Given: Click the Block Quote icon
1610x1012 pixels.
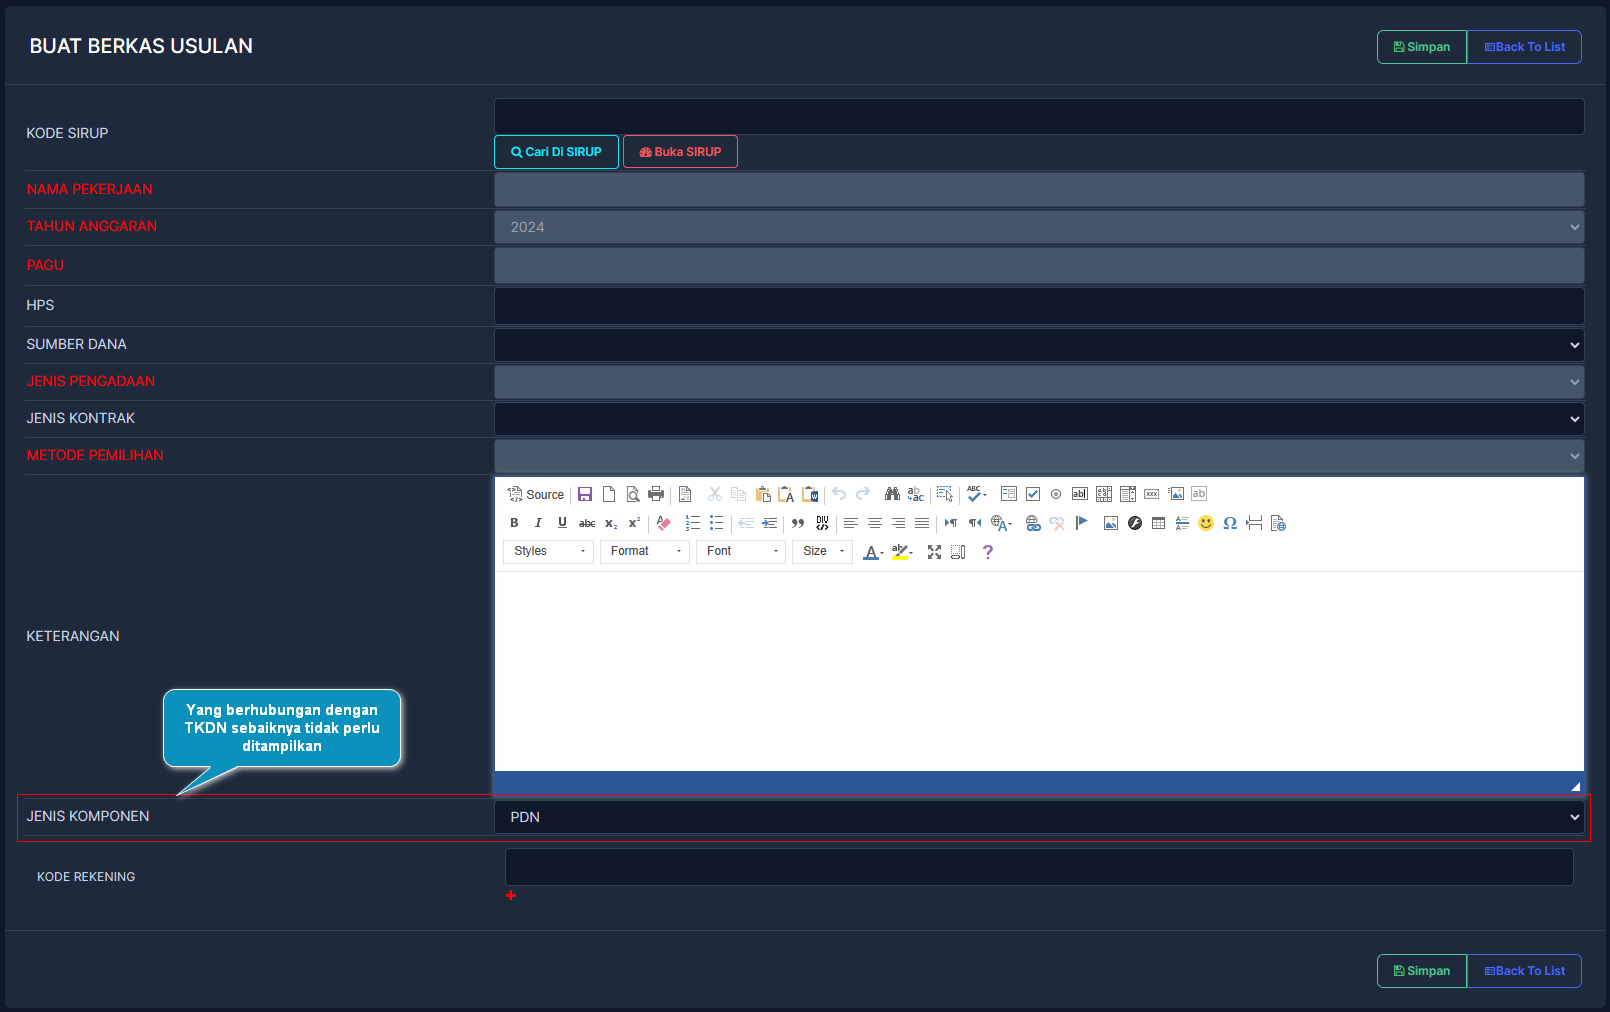Looking at the screenshot, I should pyautogui.click(x=798, y=523).
